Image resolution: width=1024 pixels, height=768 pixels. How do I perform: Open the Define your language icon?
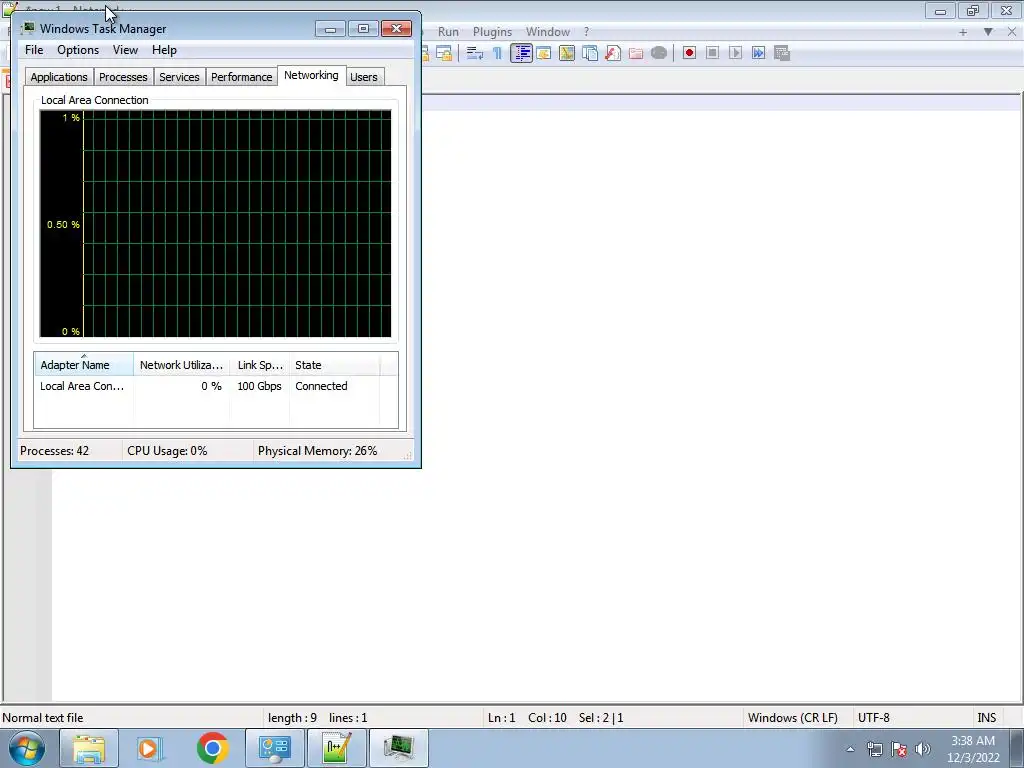click(x=544, y=53)
